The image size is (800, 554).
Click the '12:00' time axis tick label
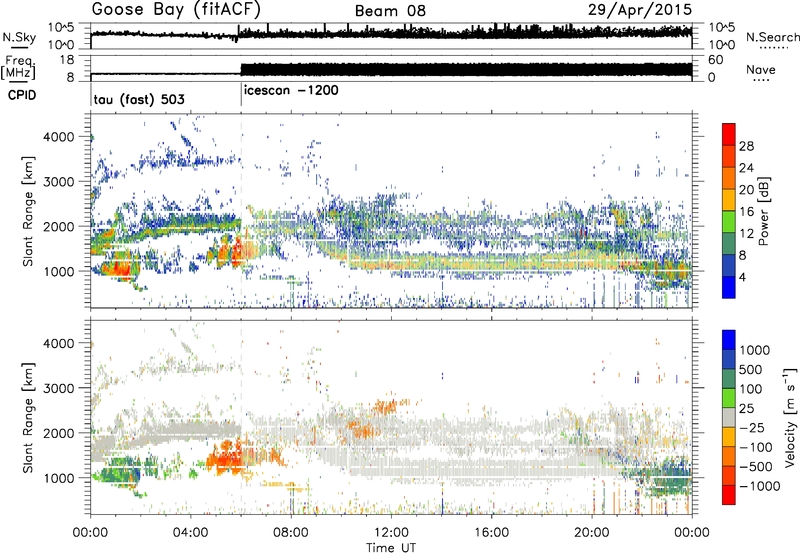[x=391, y=533]
